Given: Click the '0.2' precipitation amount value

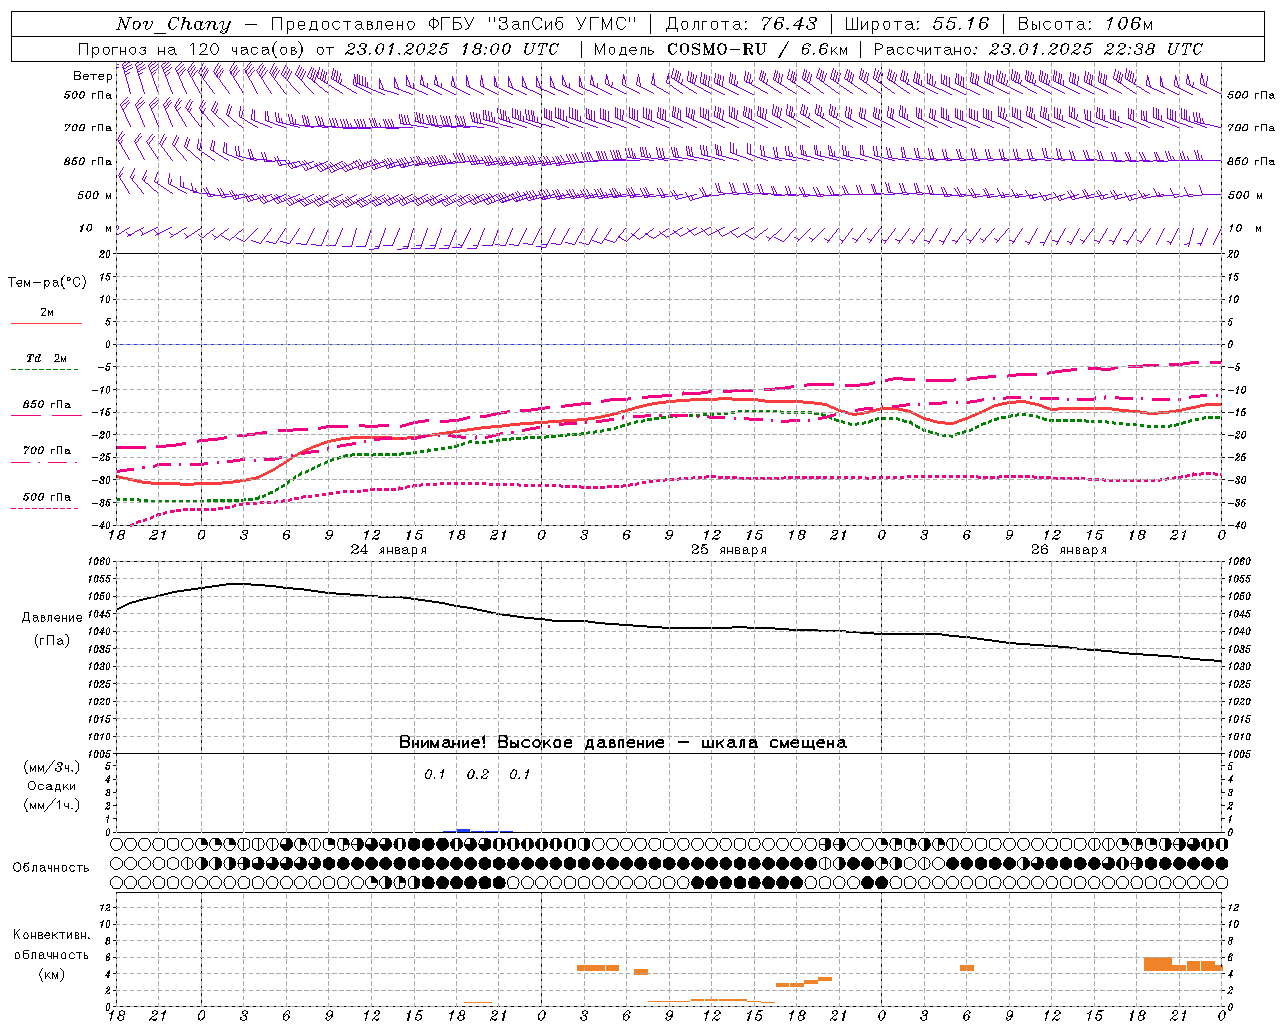Looking at the screenshot, I should click(x=478, y=774).
